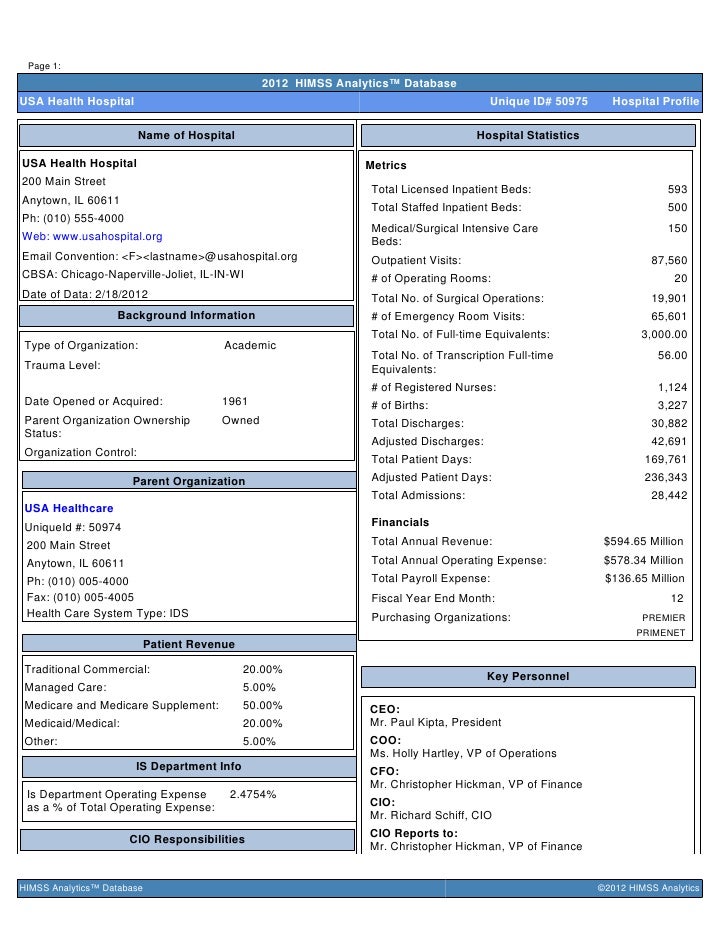Select Medicare and Medicare Supplement '50.00%'
Viewport: 728px width, 942px height.
click(262, 705)
